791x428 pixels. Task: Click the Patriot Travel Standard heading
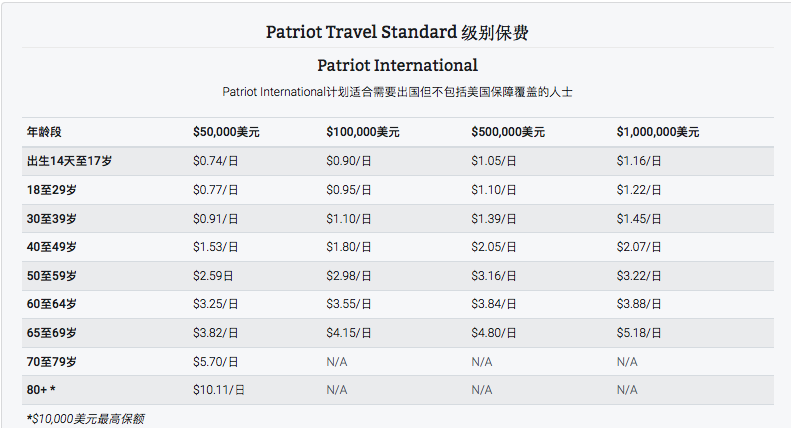(397, 32)
